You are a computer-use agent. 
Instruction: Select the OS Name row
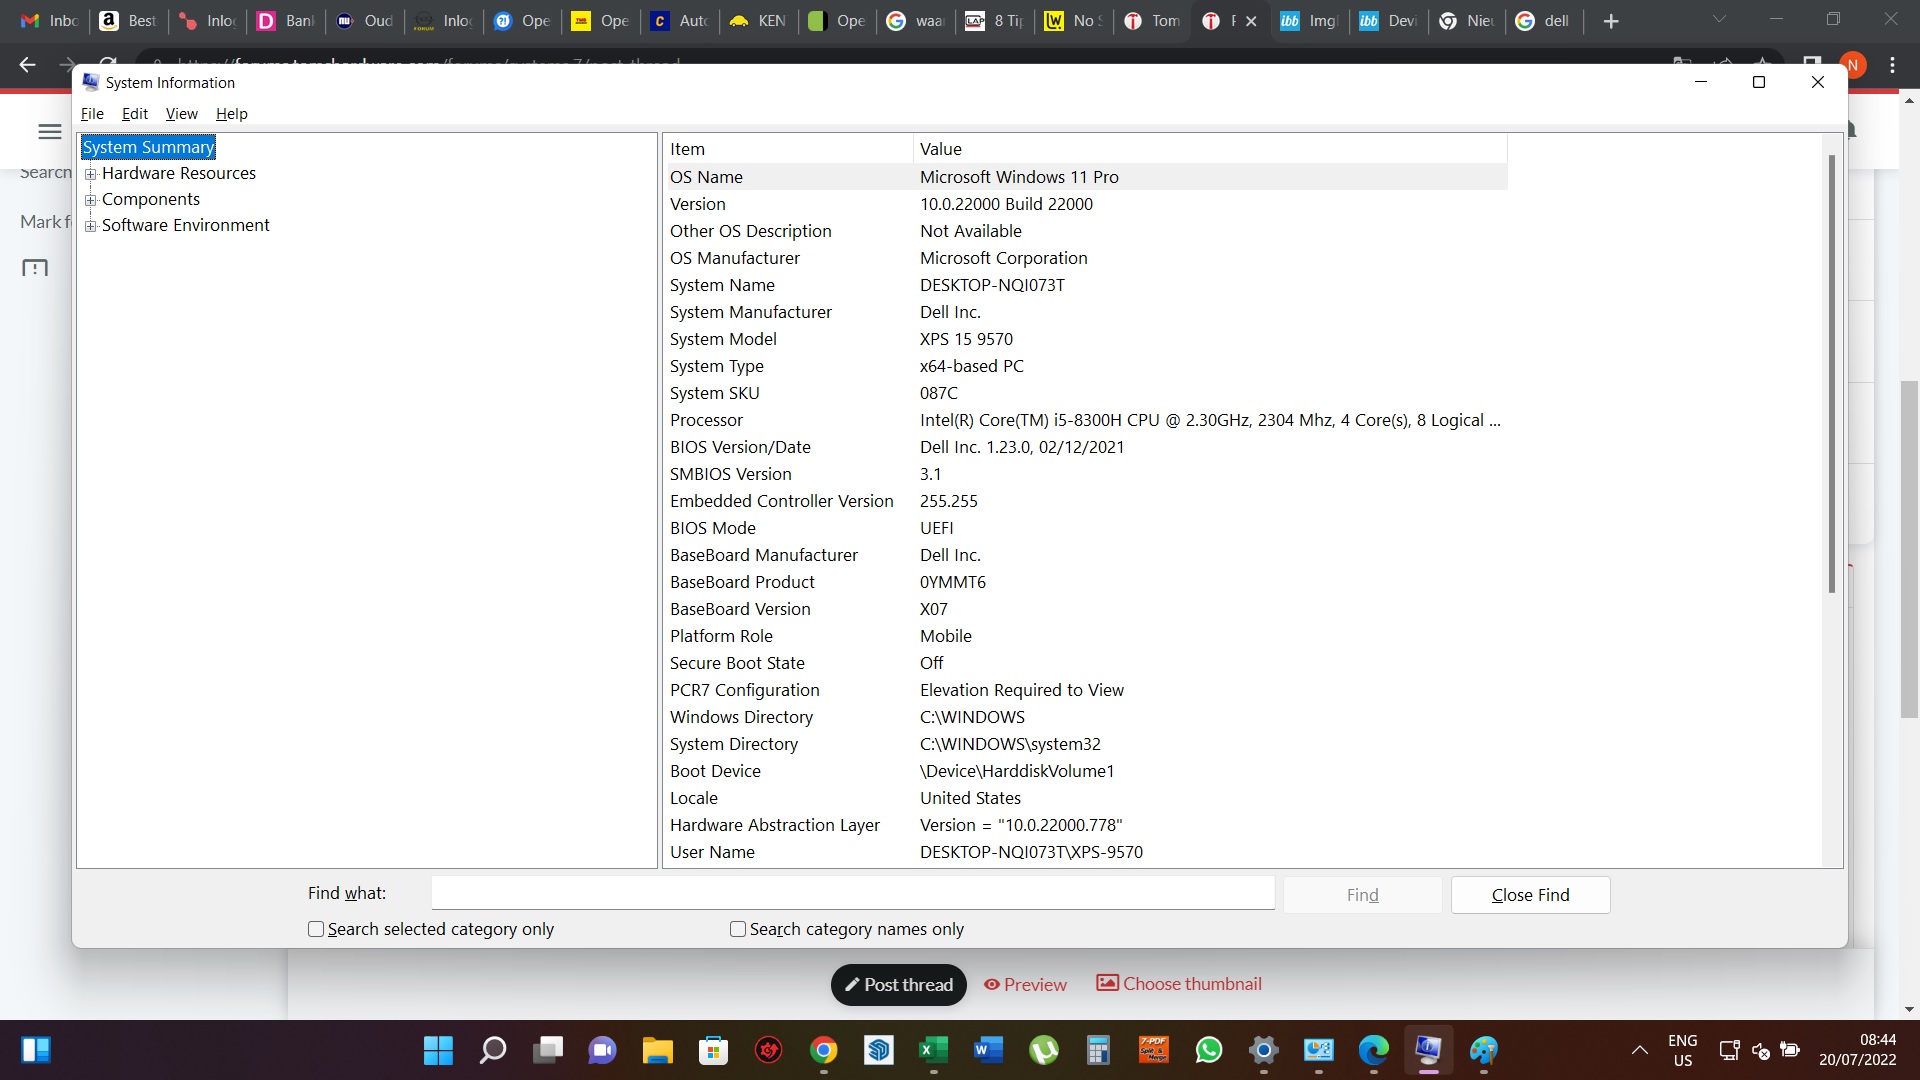(x=1087, y=177)
